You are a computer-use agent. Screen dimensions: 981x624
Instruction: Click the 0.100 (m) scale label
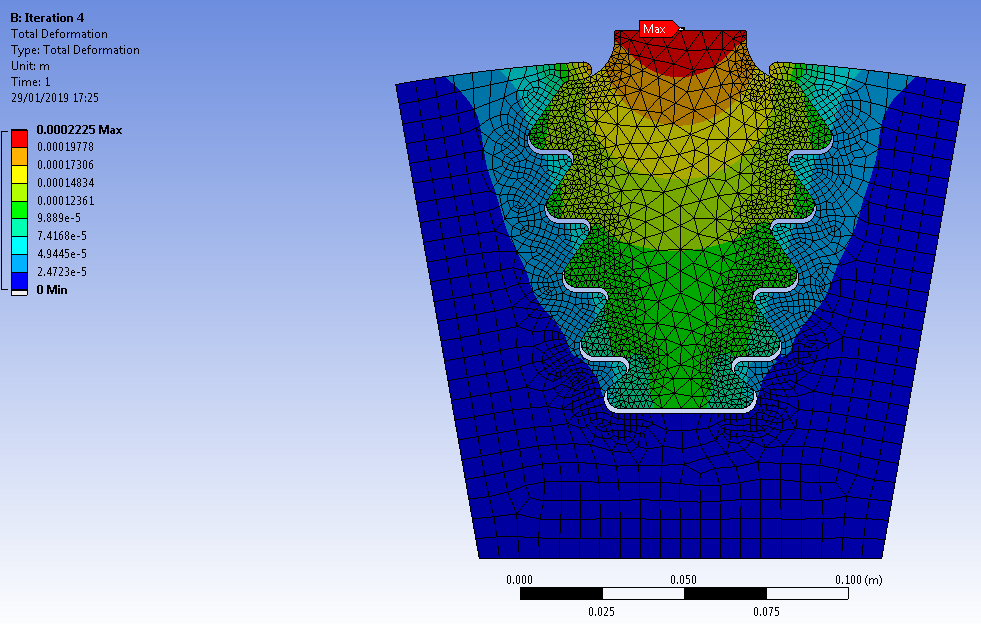(858, 580)
